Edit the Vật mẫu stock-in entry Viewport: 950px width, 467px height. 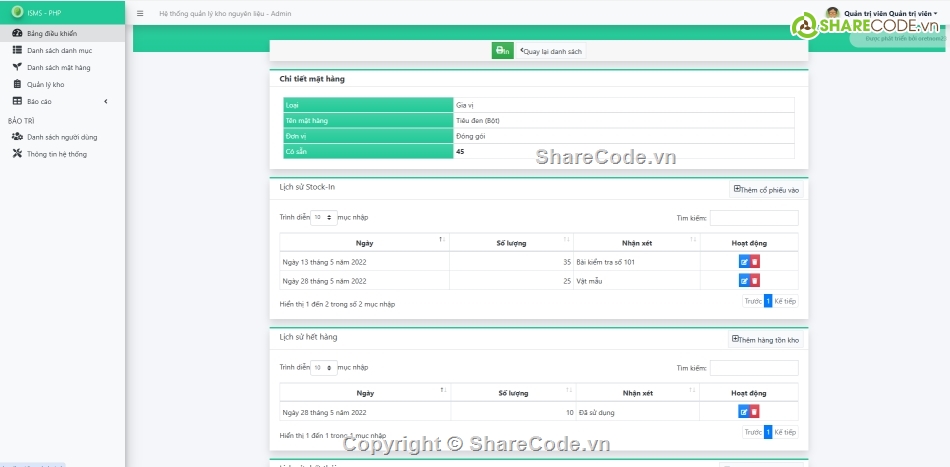pos(743,280)
